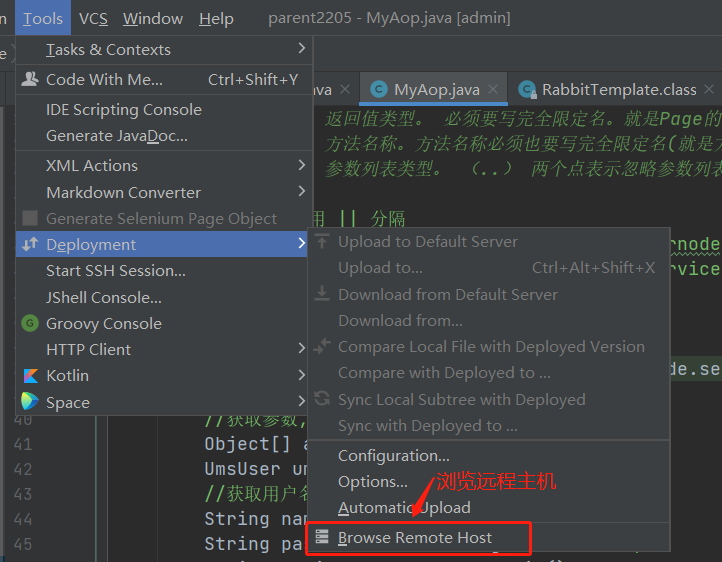Close the RabbitTemplate.class tab
This screenshot has height=562, width=722.
point(709,89)
